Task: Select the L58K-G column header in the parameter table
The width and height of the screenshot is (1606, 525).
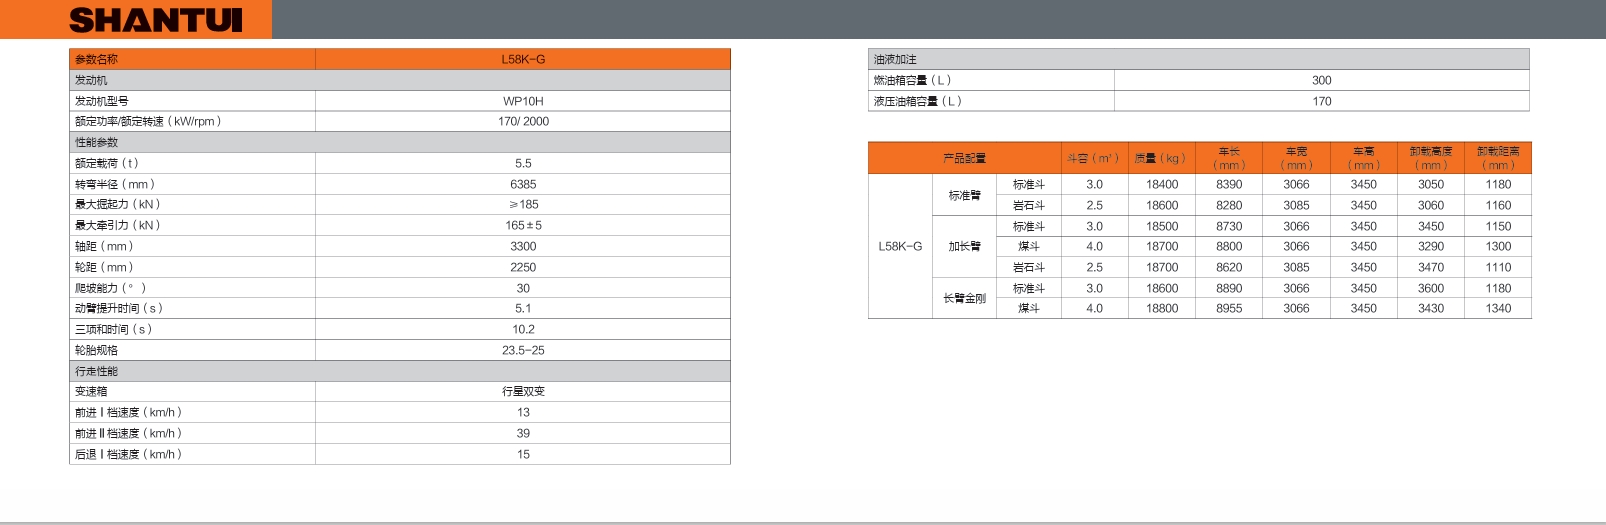Action: point(523,59)
